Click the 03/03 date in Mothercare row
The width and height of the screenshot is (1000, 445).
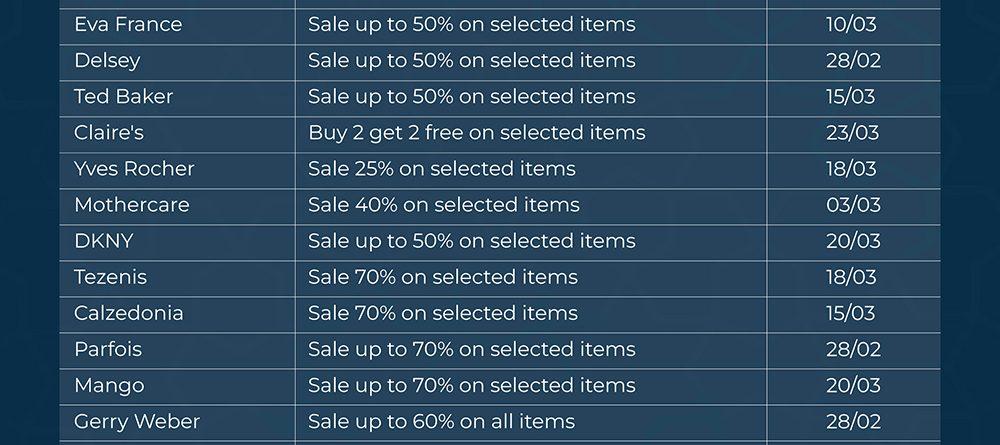(852, 204)
